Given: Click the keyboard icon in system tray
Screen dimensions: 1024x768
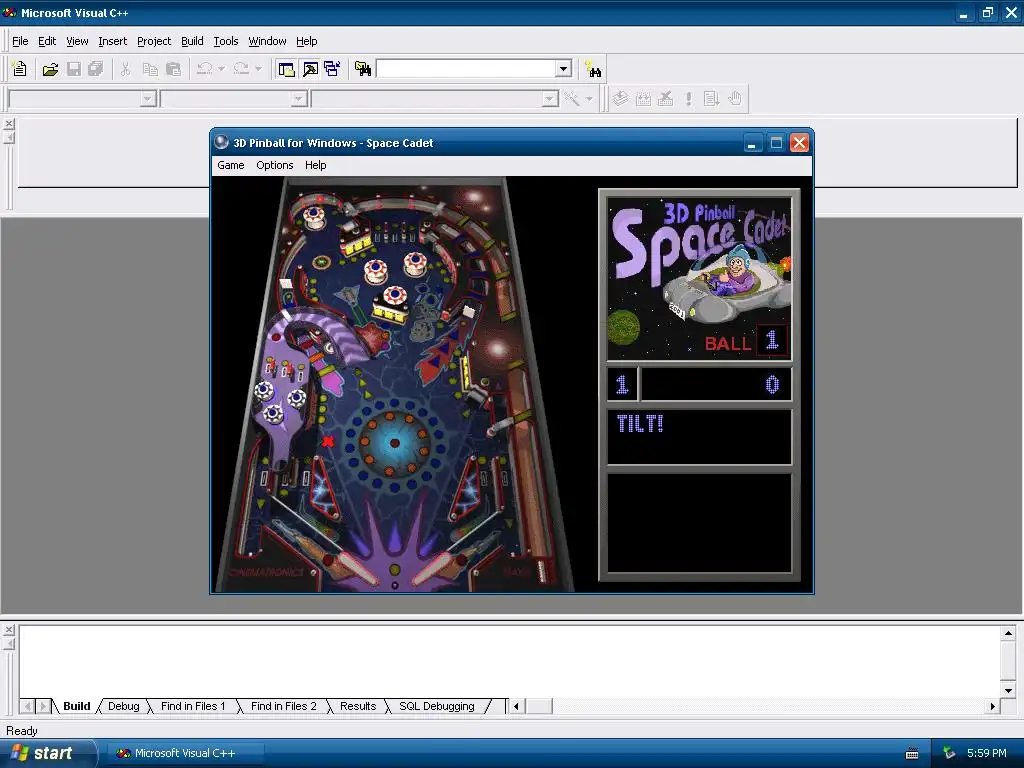Looking at the screenshot, I should tap(912, 754).
